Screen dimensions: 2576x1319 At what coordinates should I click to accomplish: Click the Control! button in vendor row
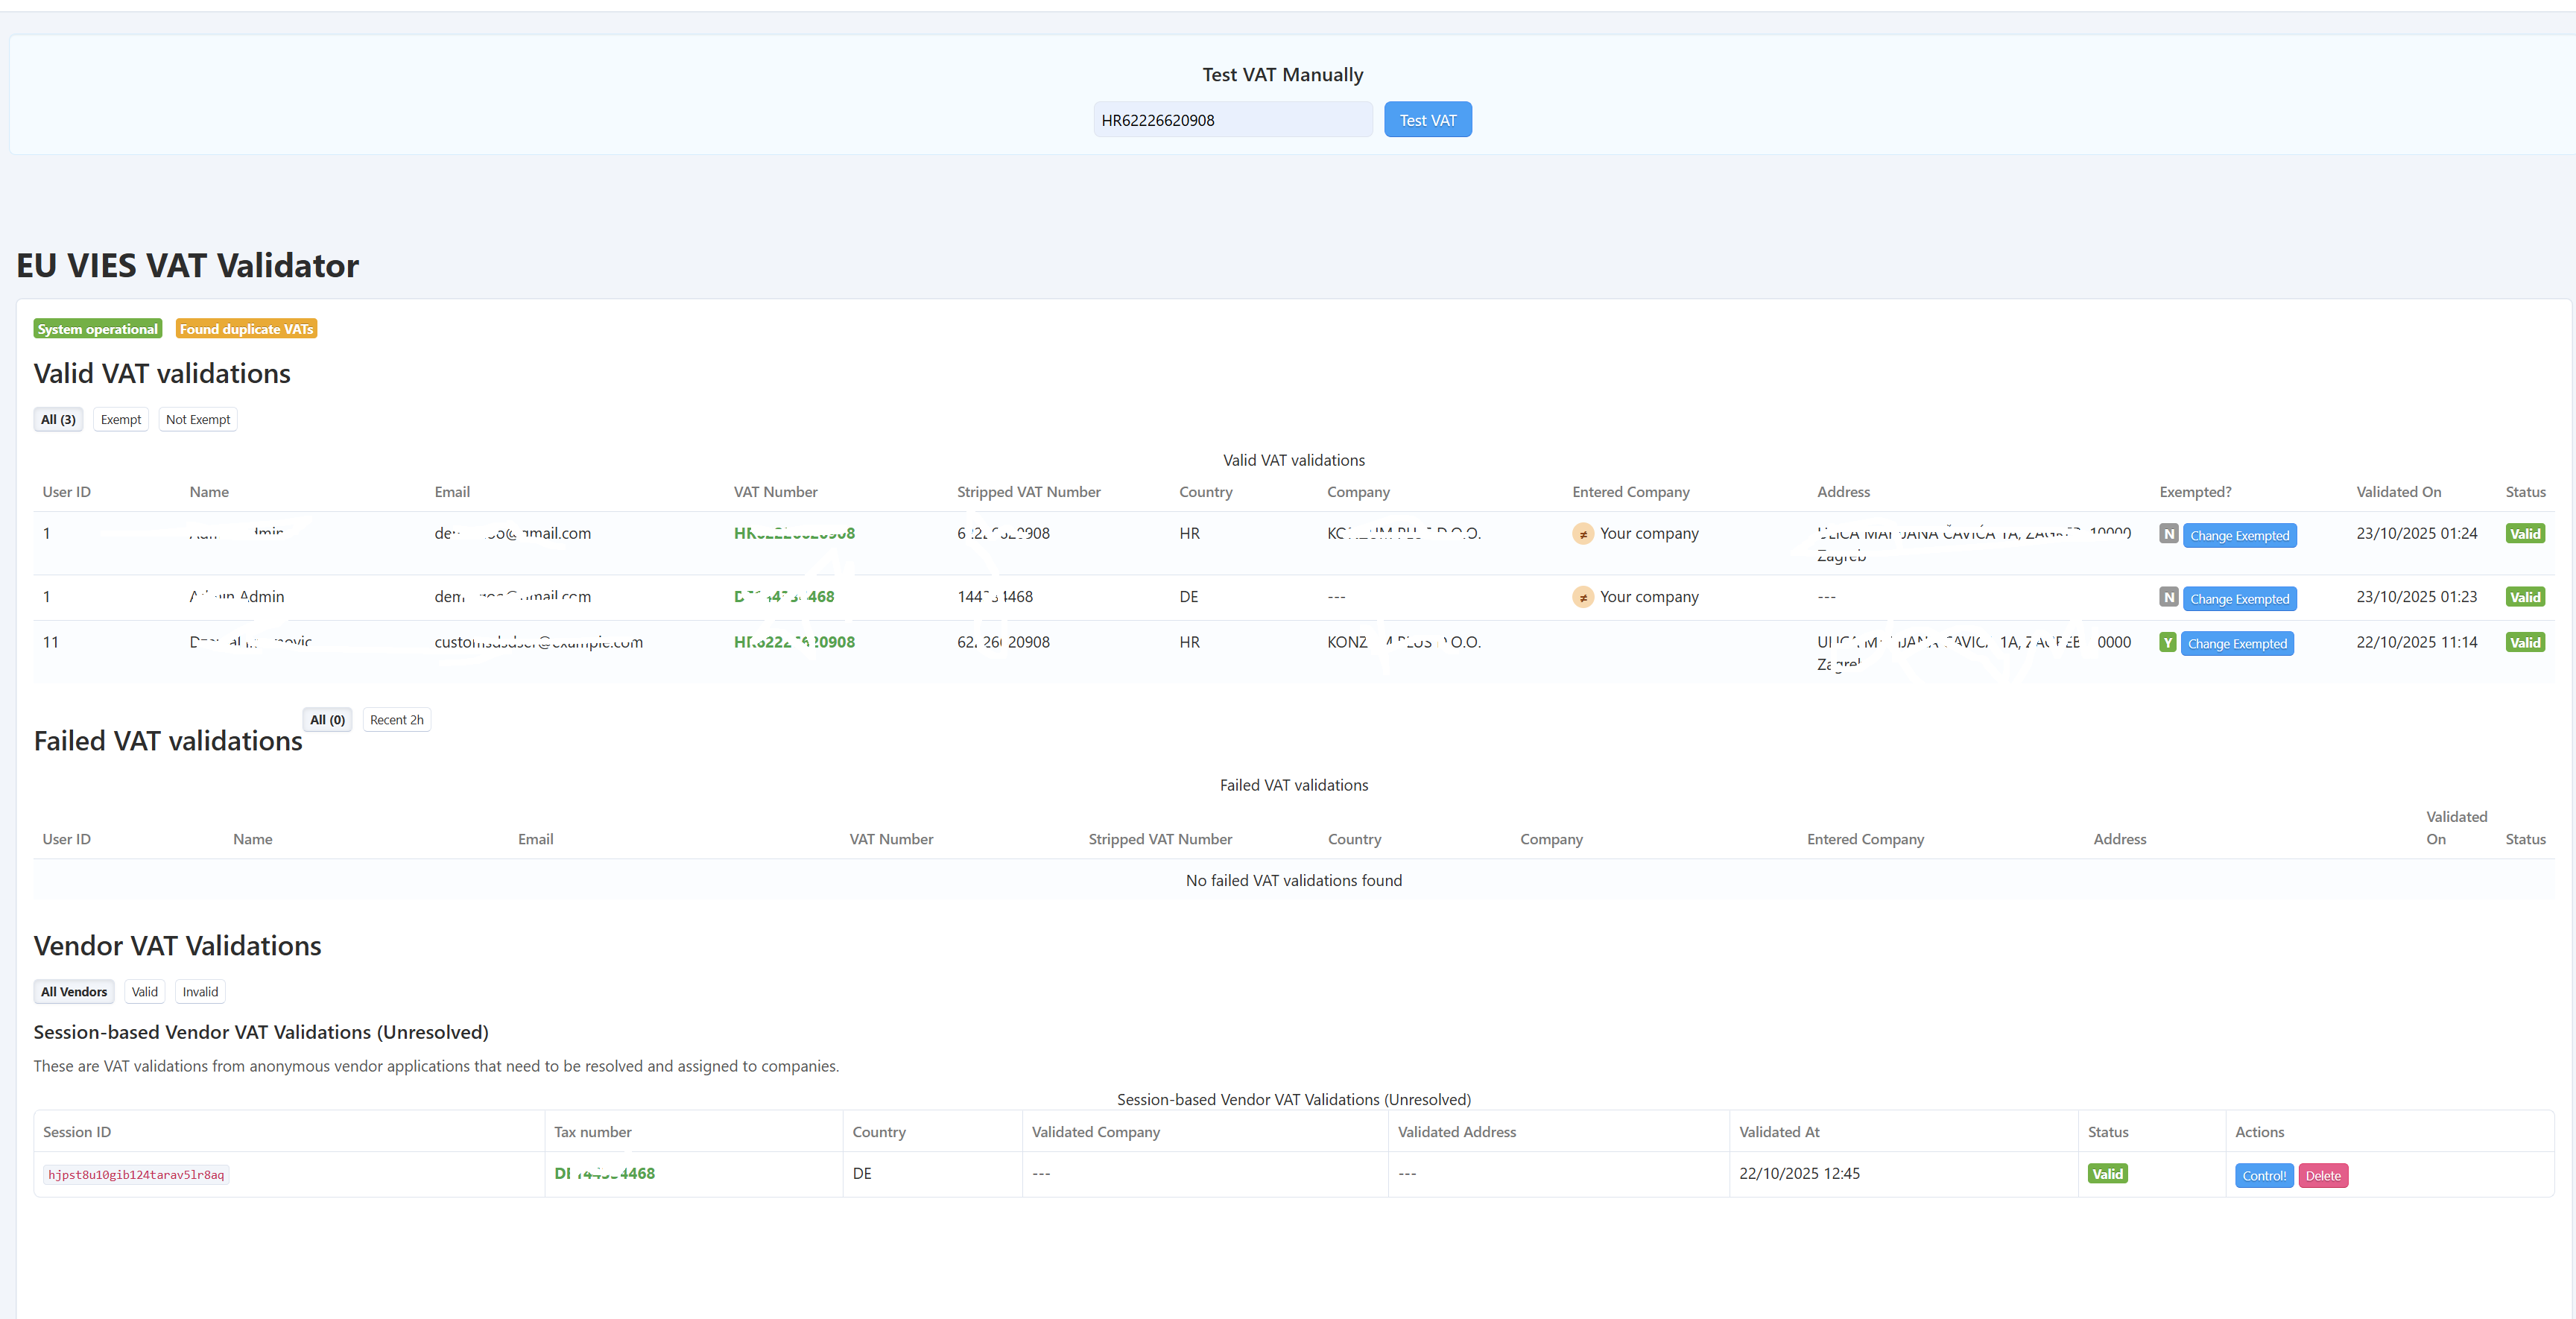(x=2263, y=1176)
